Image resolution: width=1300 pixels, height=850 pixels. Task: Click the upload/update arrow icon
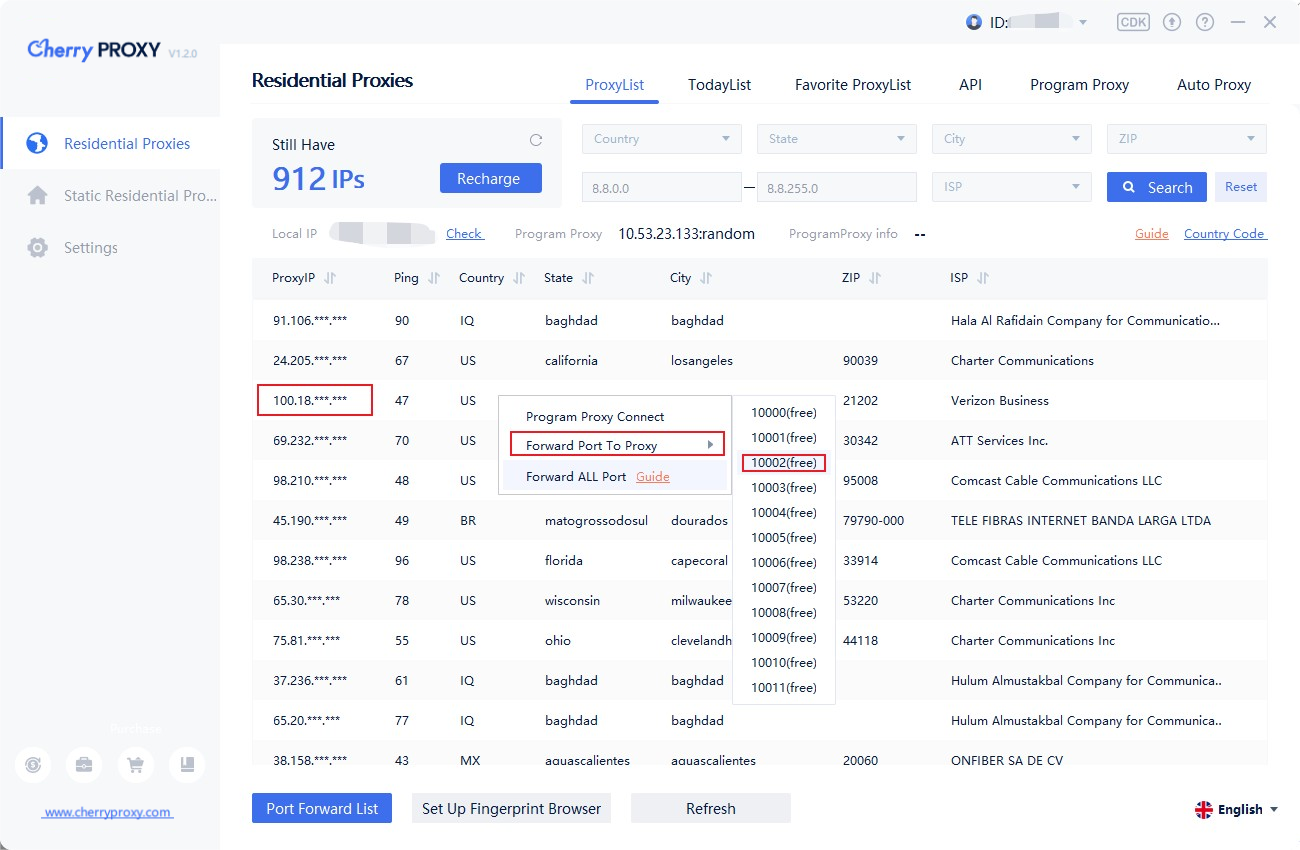pyautogui.click(x=1172, y=22)
